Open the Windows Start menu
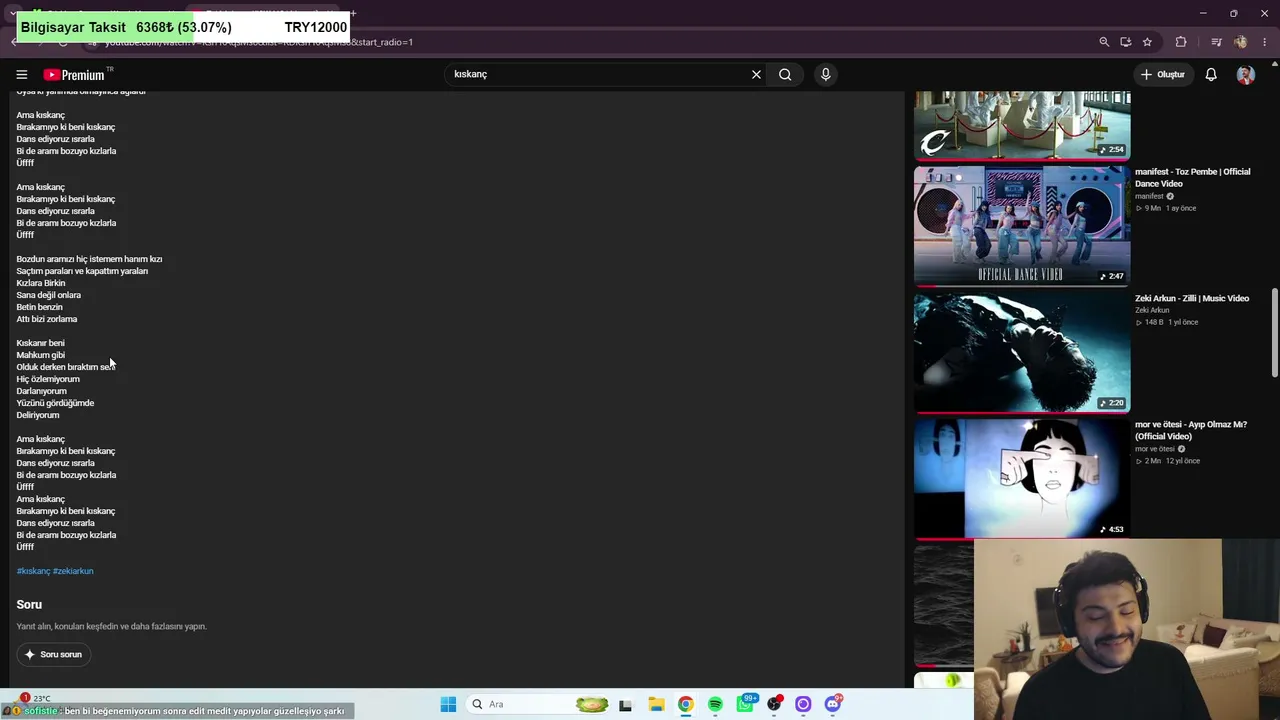The height and width of the screenshot is (720, 1280). pos(448,704)
